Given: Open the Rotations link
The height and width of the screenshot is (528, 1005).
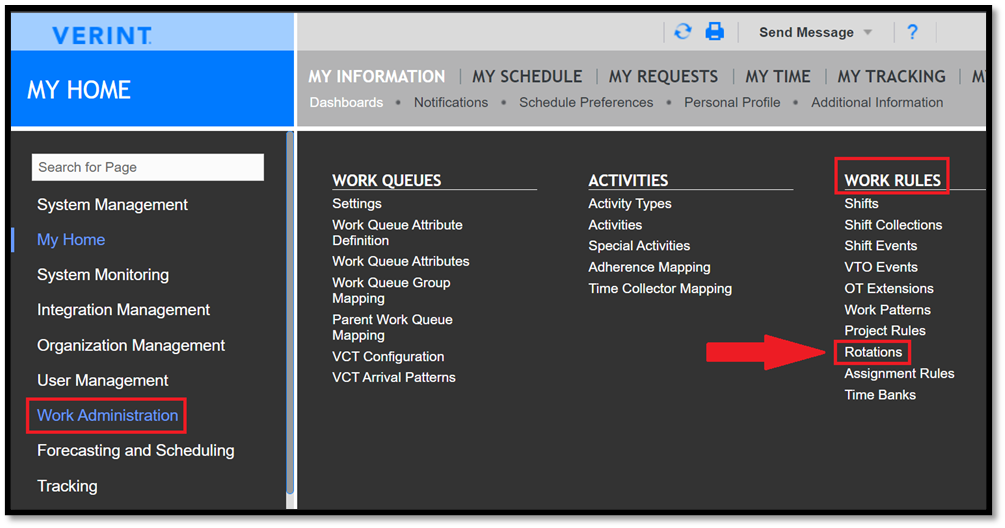Looking at the screenshot, I should [873, 352].
